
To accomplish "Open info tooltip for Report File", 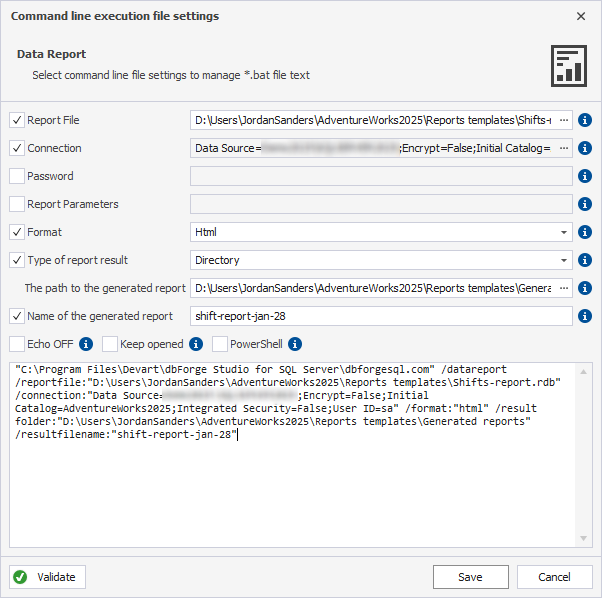I will point(585,120).
